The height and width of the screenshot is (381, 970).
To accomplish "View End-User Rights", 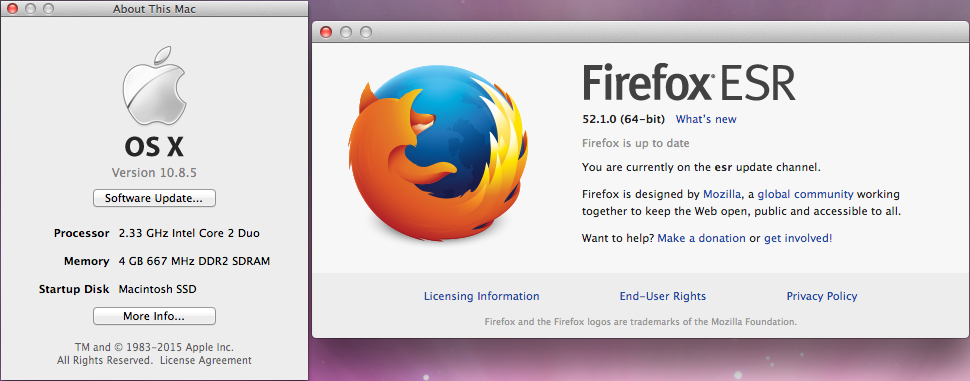I will [663, 296].
